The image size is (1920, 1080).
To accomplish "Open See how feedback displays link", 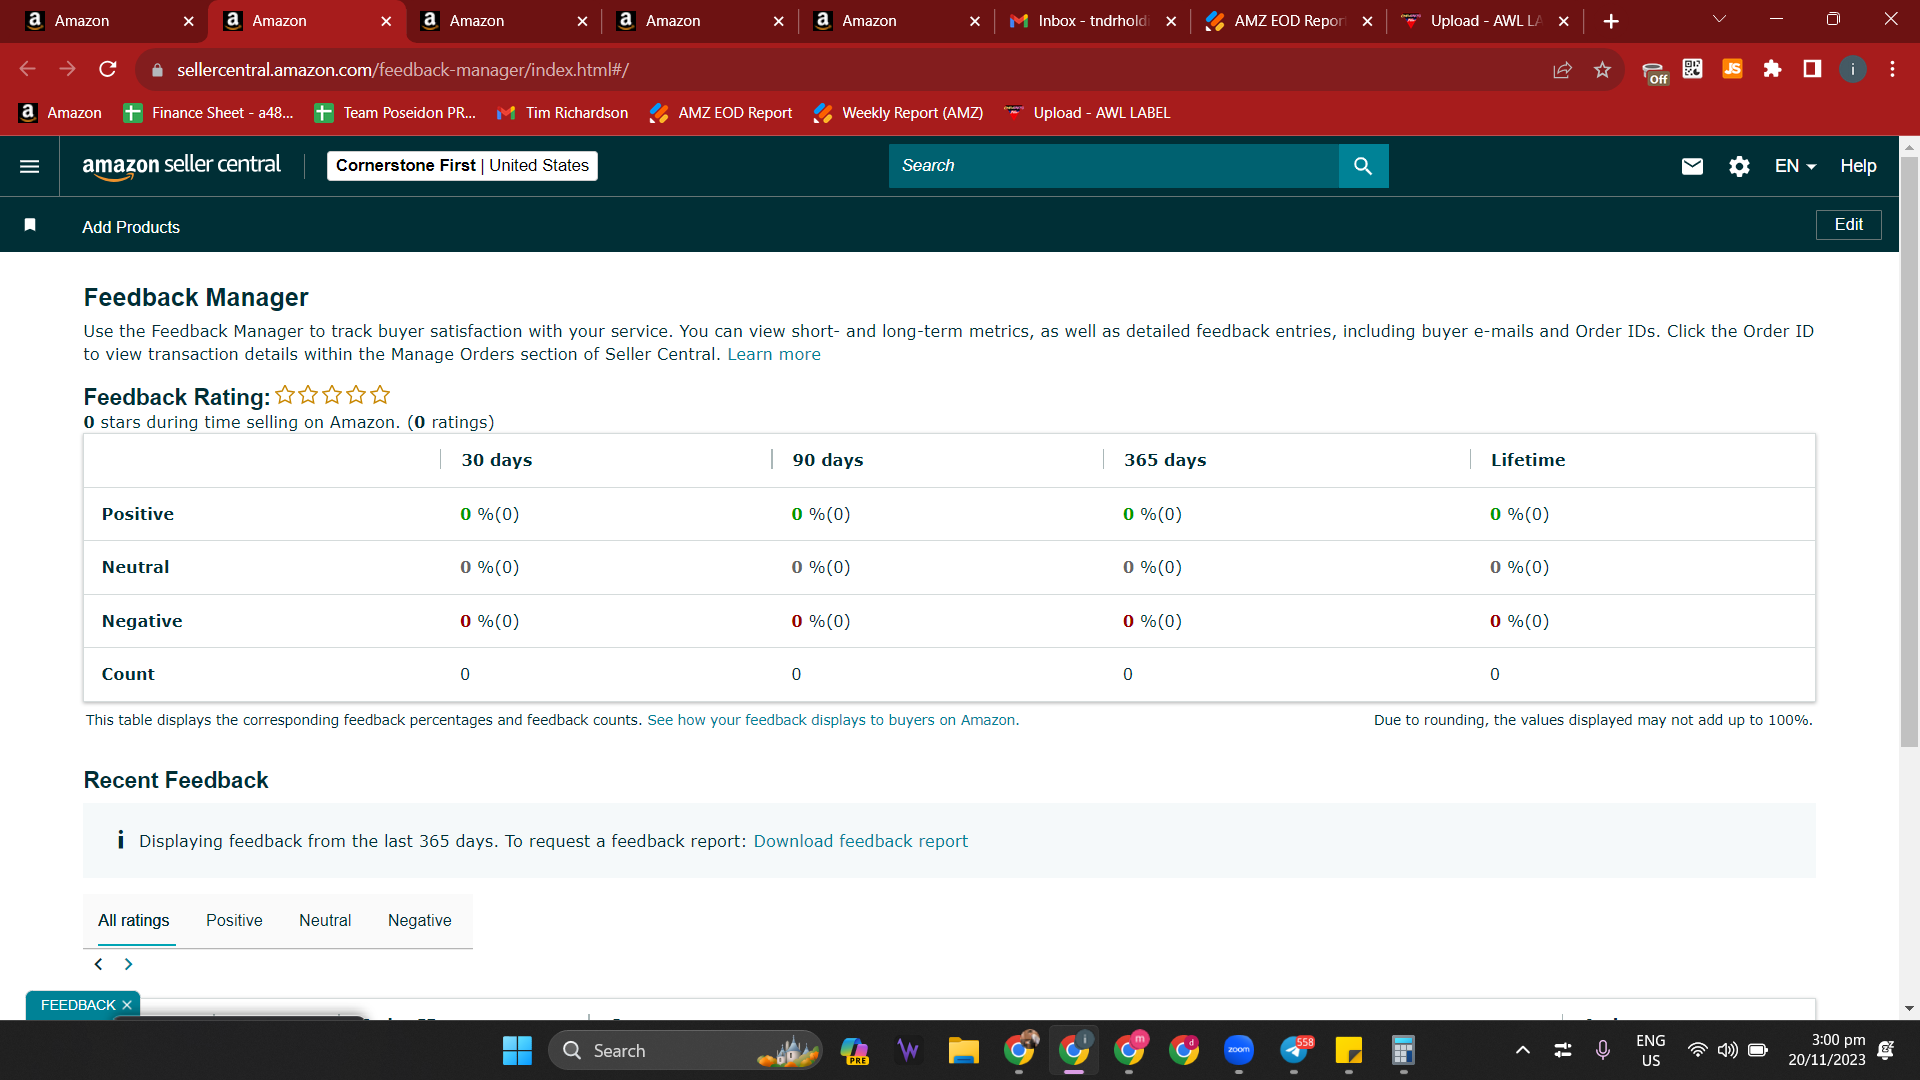I will pyautogui.click(x=833, y=720).
